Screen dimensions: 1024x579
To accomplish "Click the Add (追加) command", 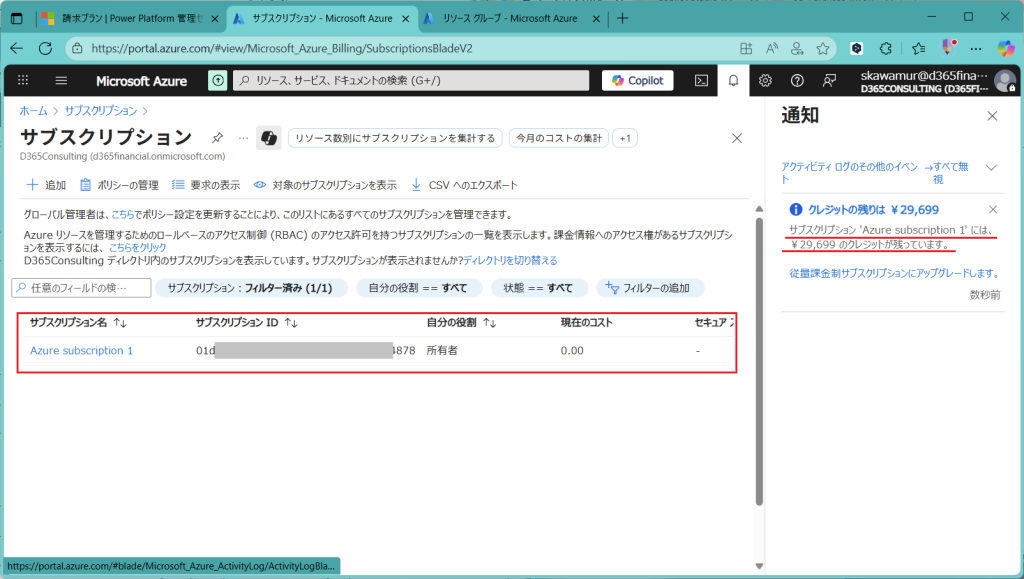I will point(46,185).
